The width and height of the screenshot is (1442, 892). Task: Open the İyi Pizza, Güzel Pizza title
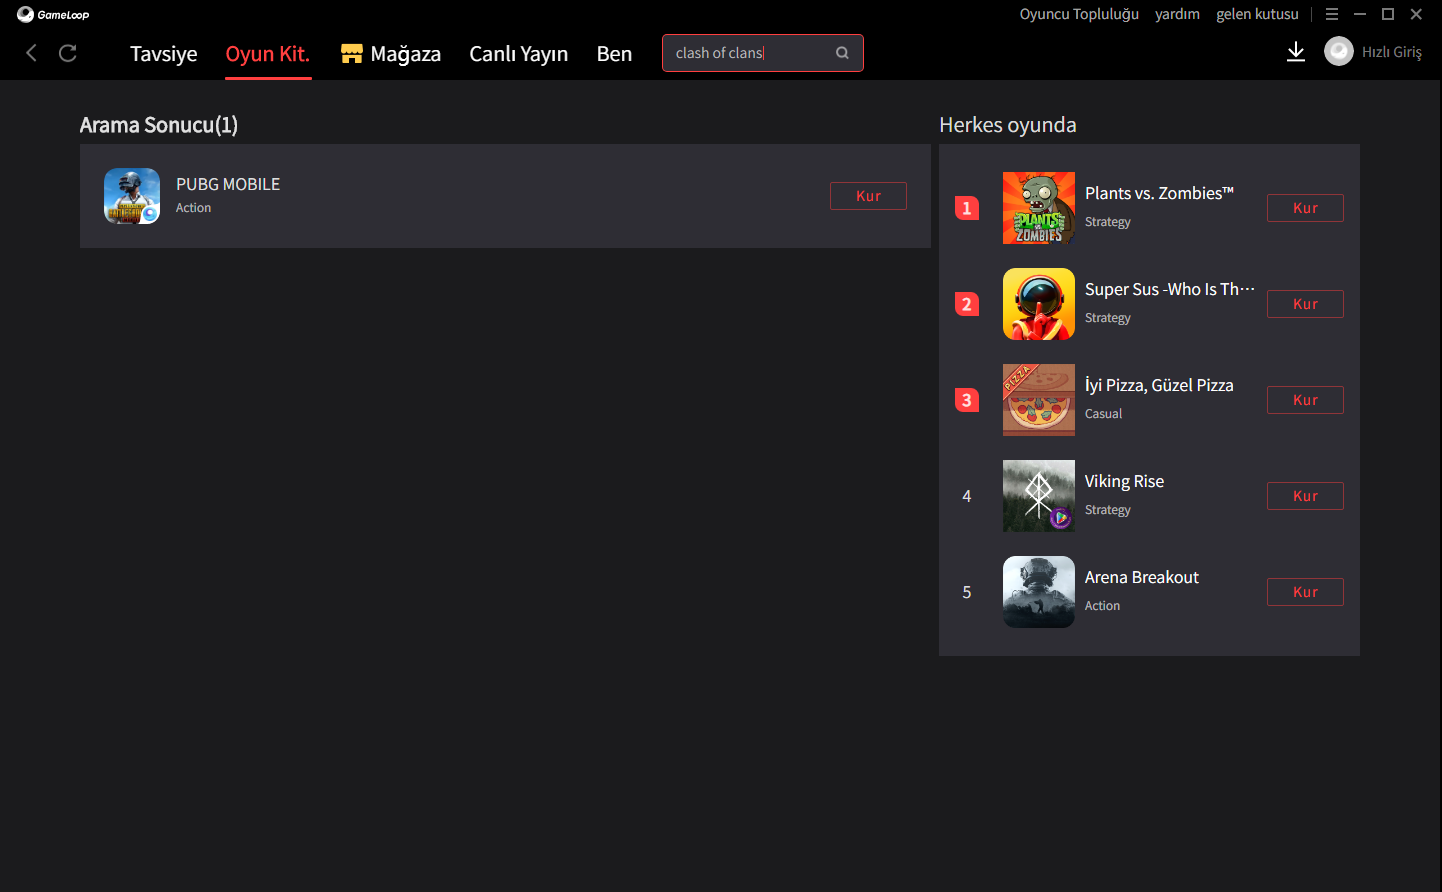click(x=1159, y=385)
